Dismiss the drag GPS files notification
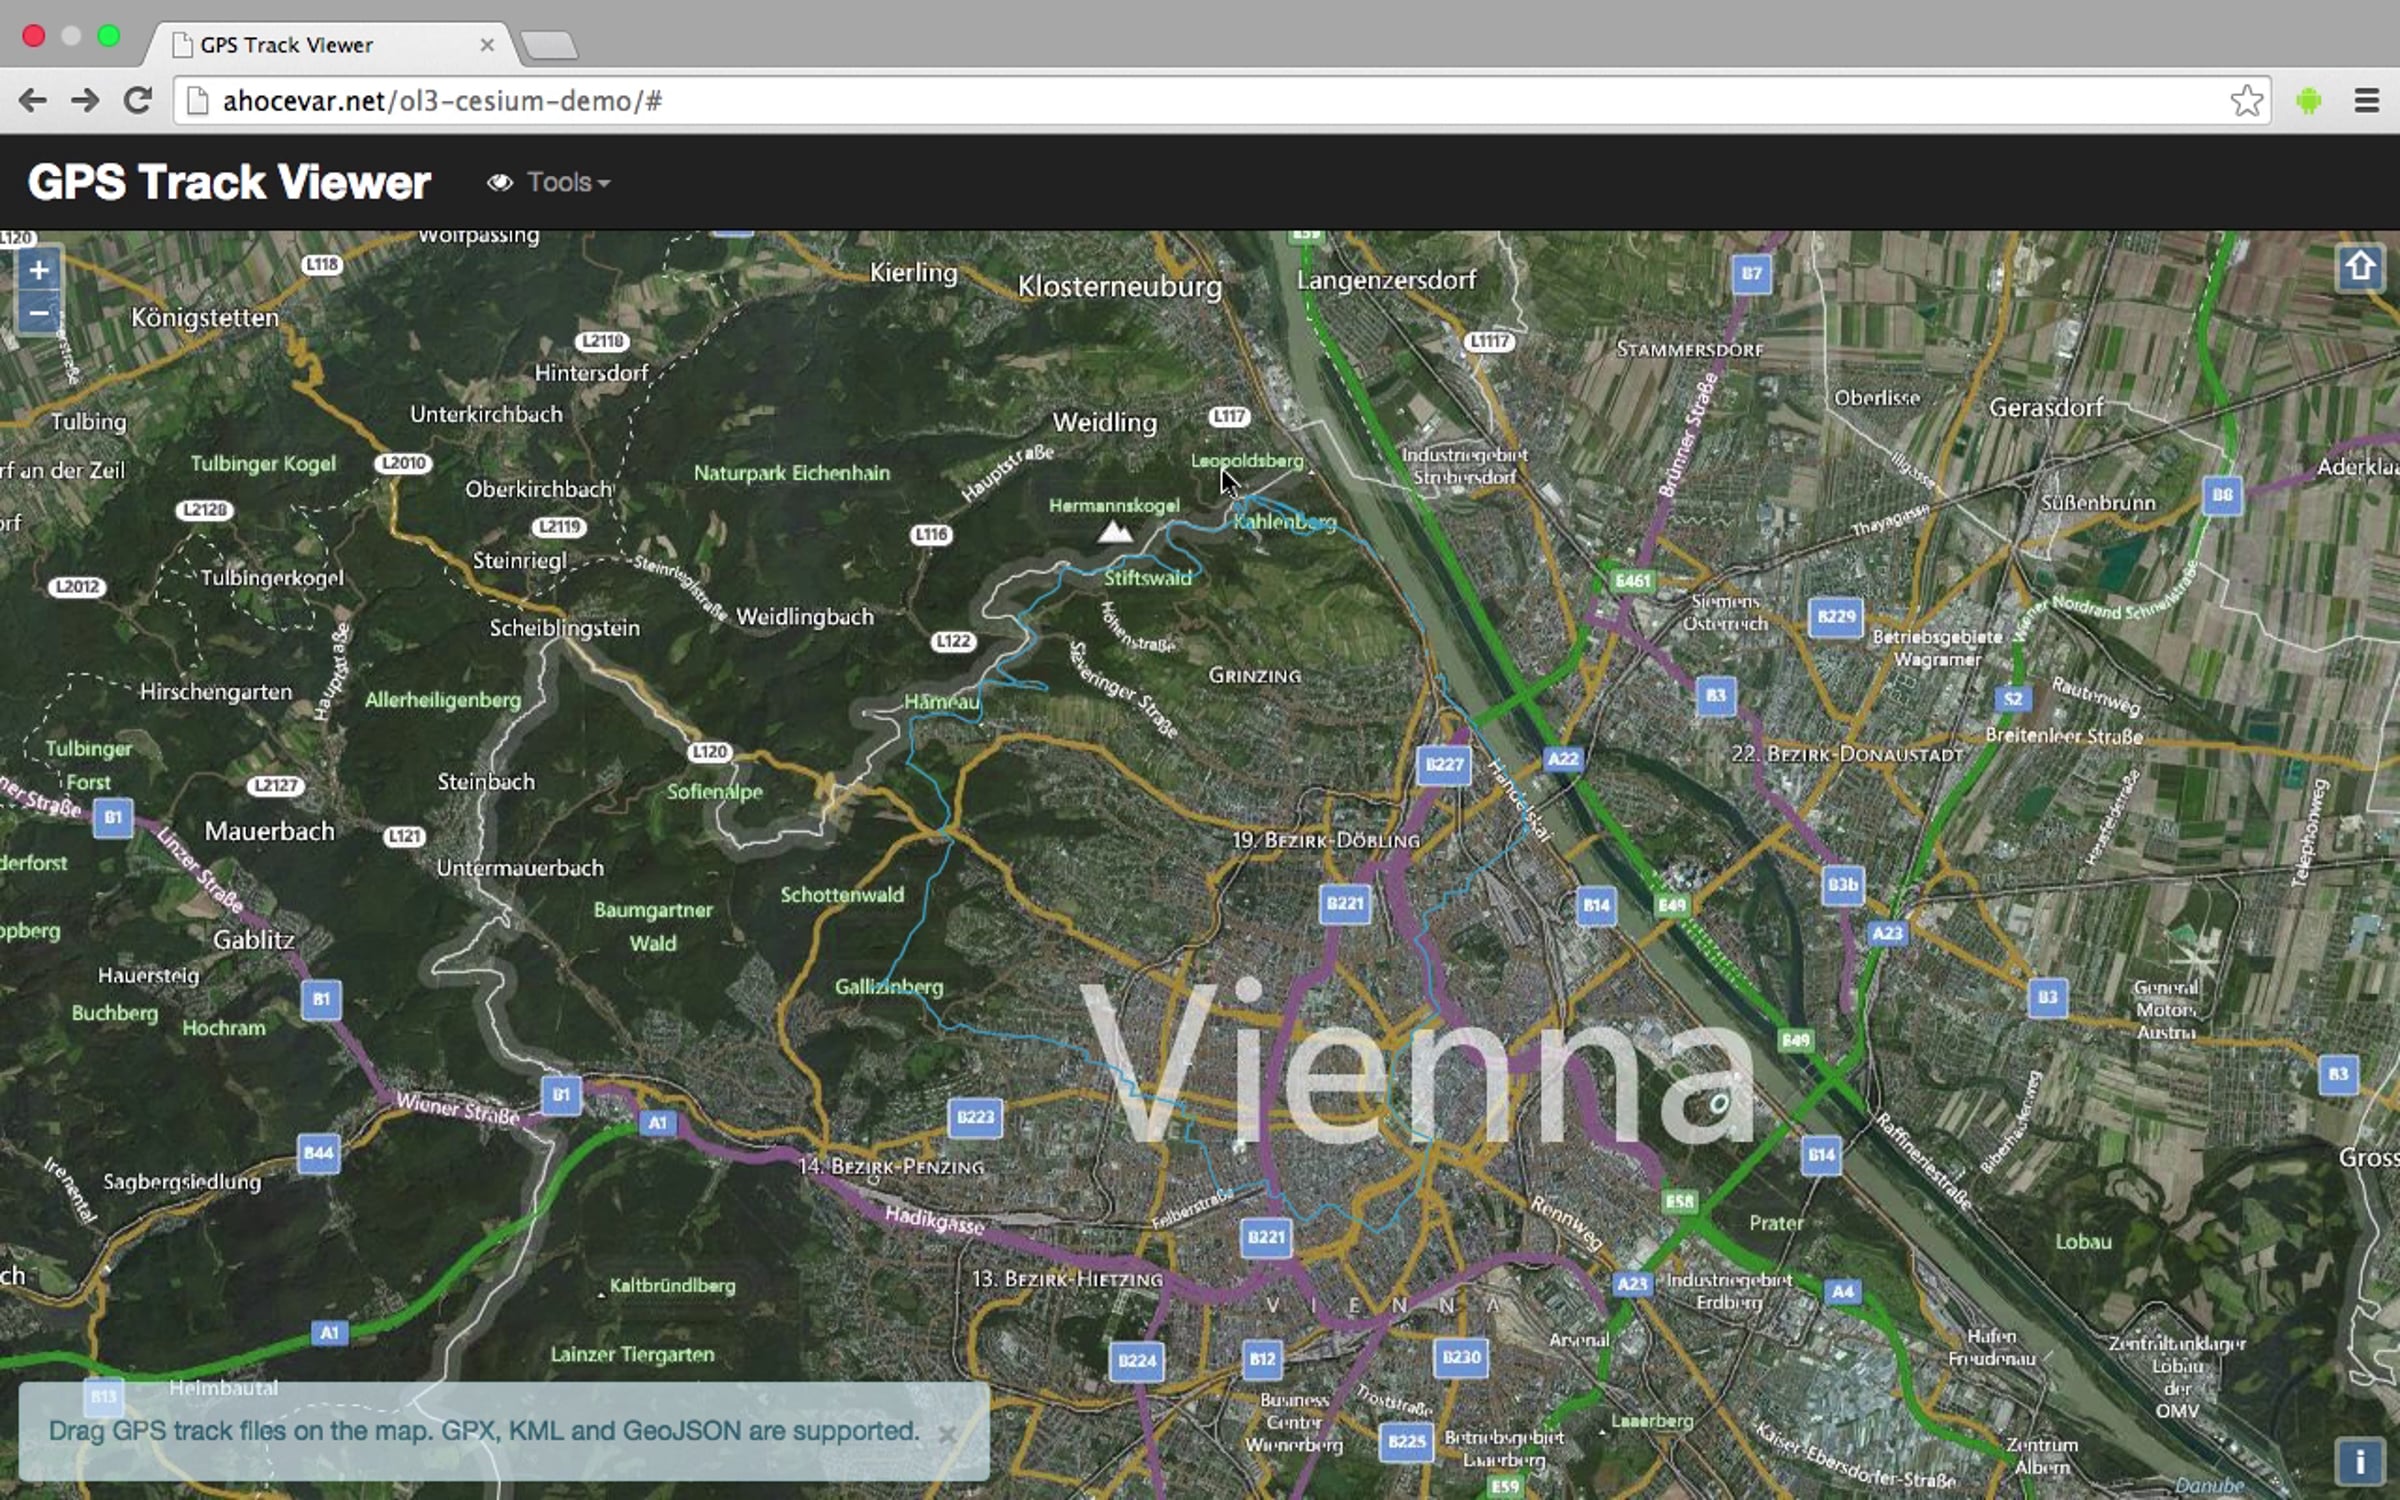The image size is (2400, 1500). [946, 1434]
